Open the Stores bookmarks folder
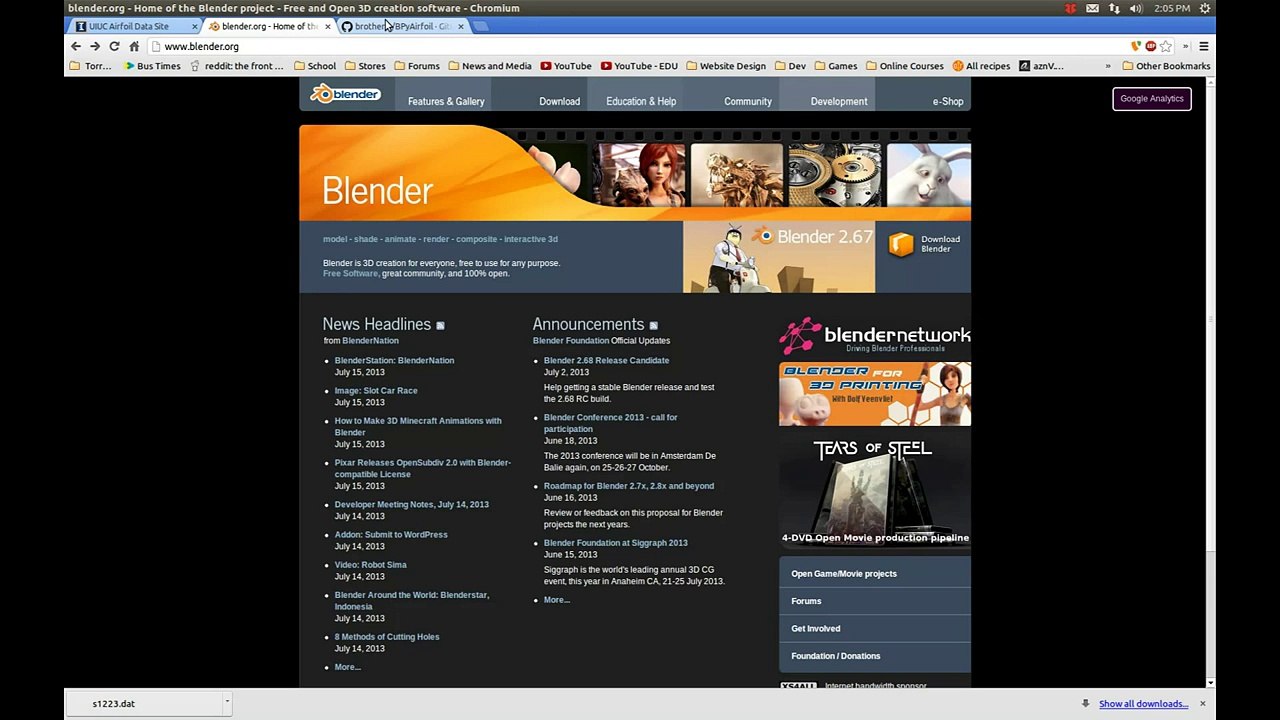Image resolution: width=1280 pixels, height=720 pixels. point(365,66)
